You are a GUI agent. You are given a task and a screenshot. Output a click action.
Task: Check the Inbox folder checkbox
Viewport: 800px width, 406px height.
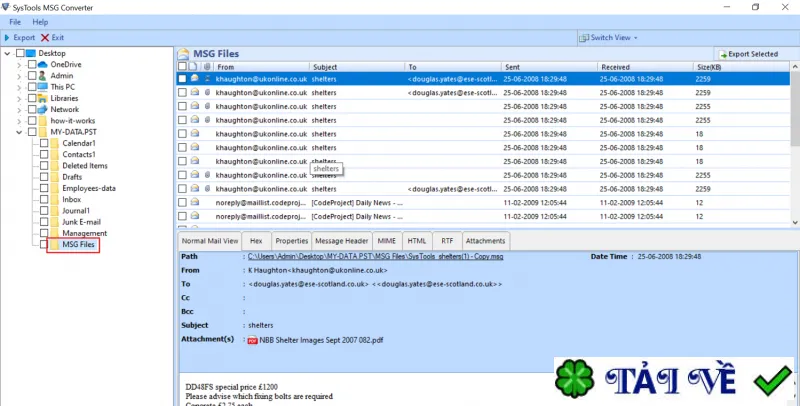tap(44, 199)
